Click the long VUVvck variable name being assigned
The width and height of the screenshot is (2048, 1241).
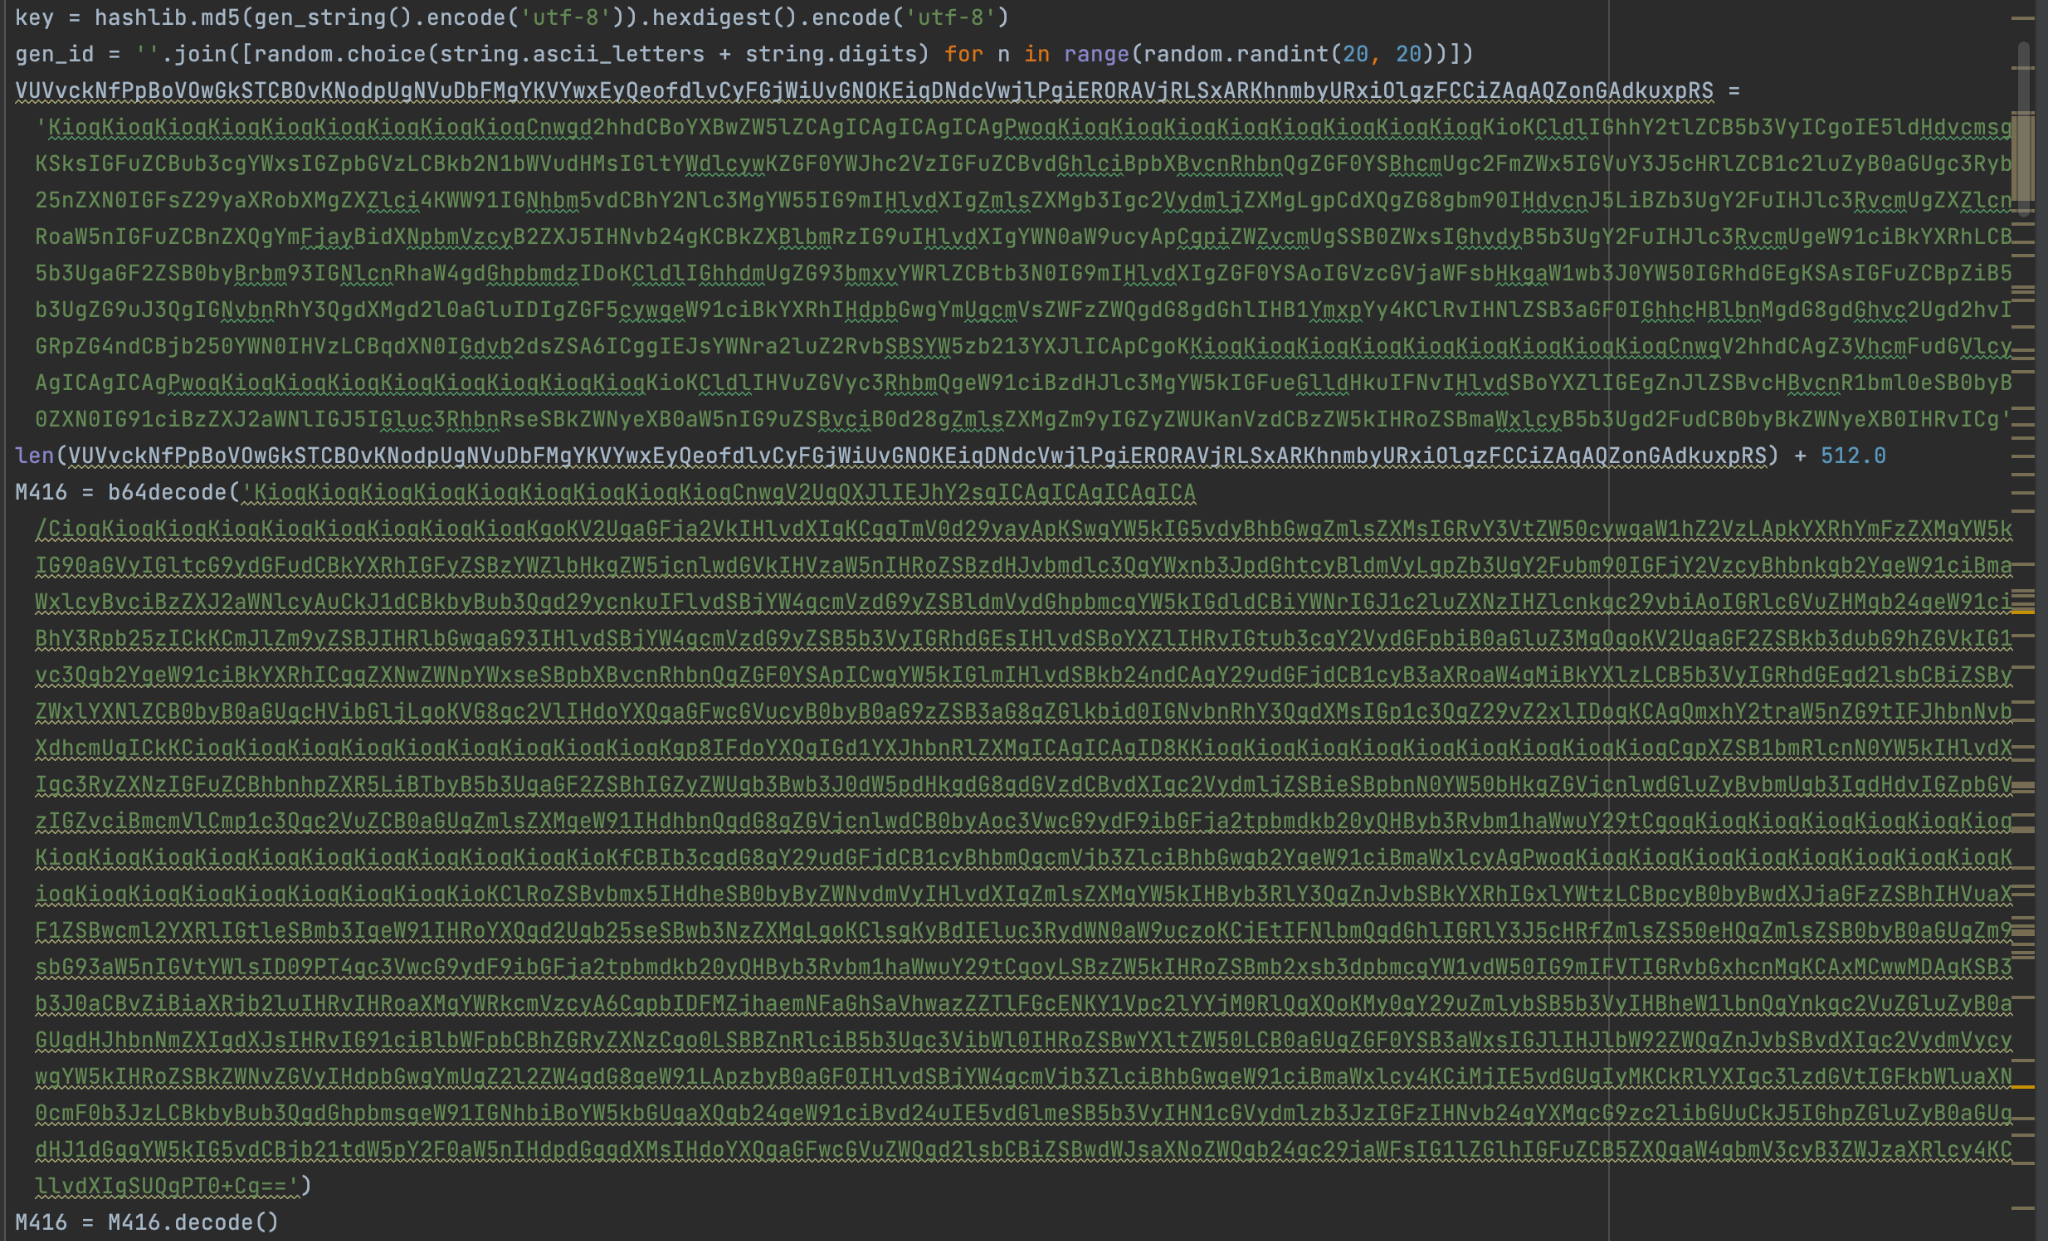coord(864,91)
